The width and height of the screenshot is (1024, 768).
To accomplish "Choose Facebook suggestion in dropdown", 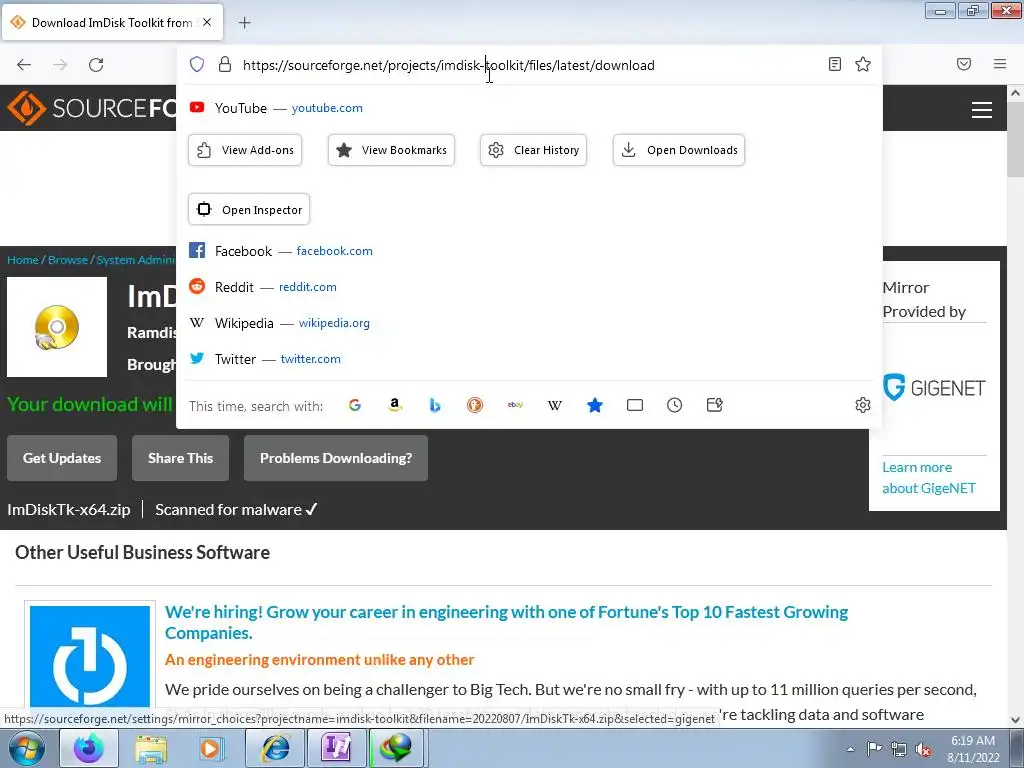I will [x=529, y=251].
